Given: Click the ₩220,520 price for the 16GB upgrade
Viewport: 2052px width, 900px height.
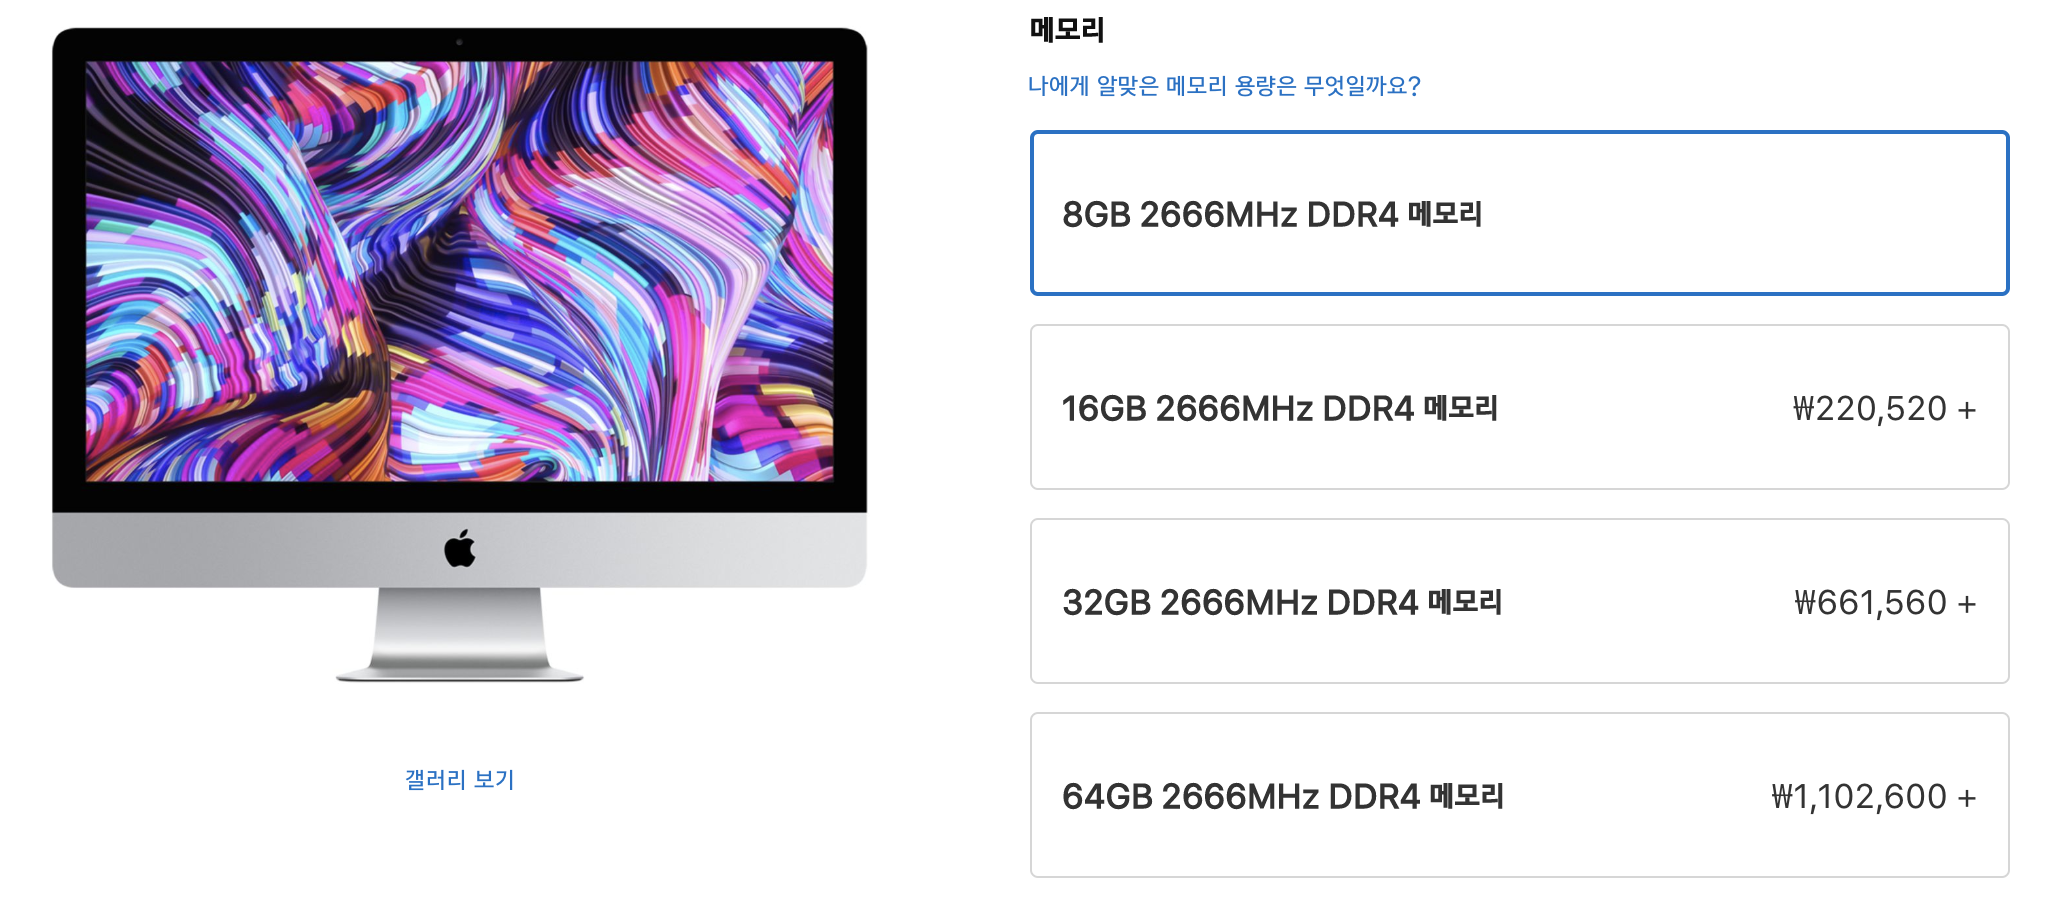Looking at the screenshot, I should tap(1869, 408).
